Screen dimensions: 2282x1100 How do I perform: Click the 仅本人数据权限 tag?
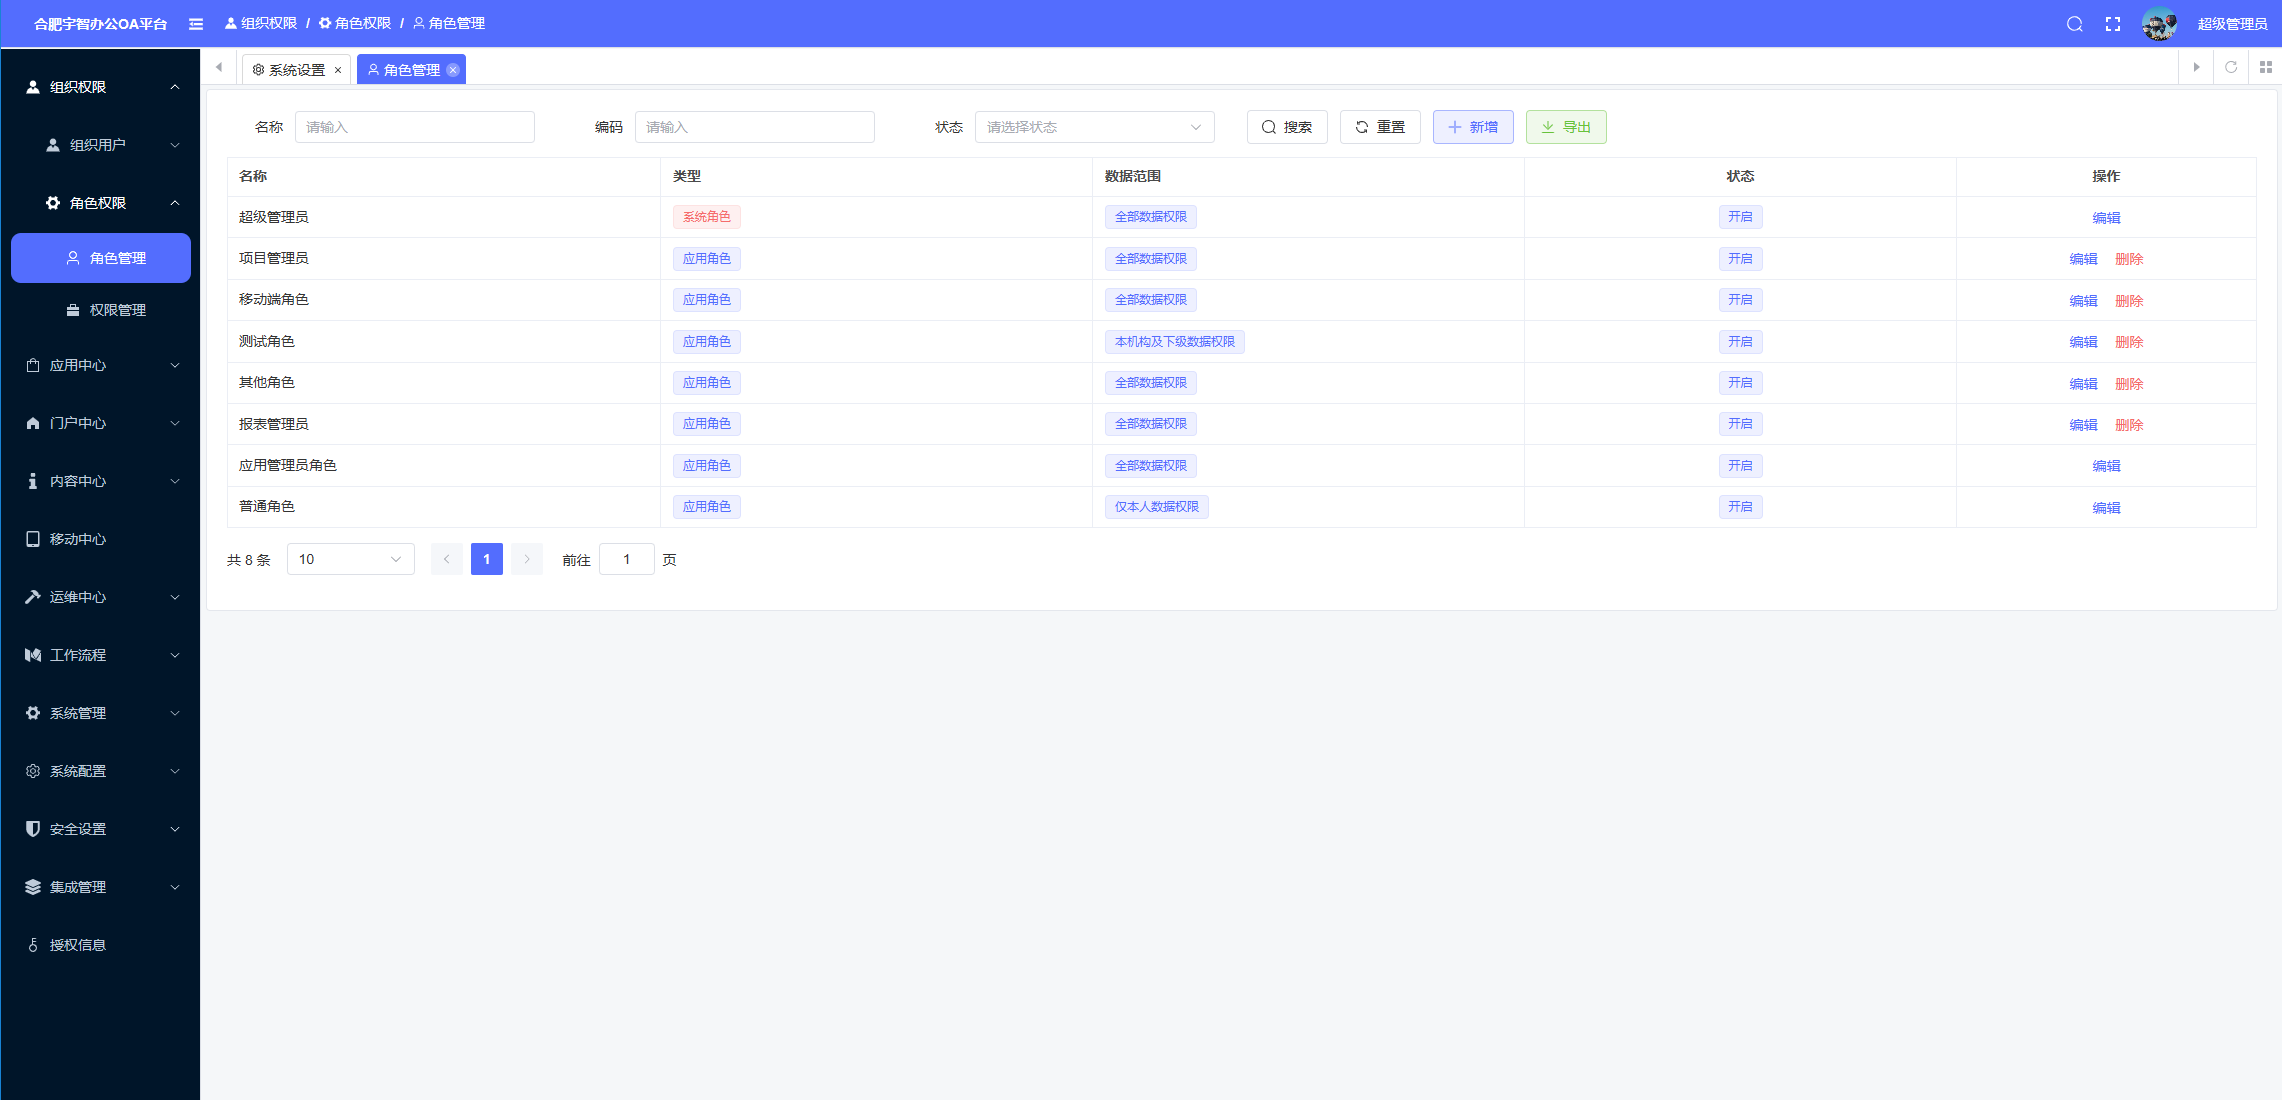[1157, 507]
